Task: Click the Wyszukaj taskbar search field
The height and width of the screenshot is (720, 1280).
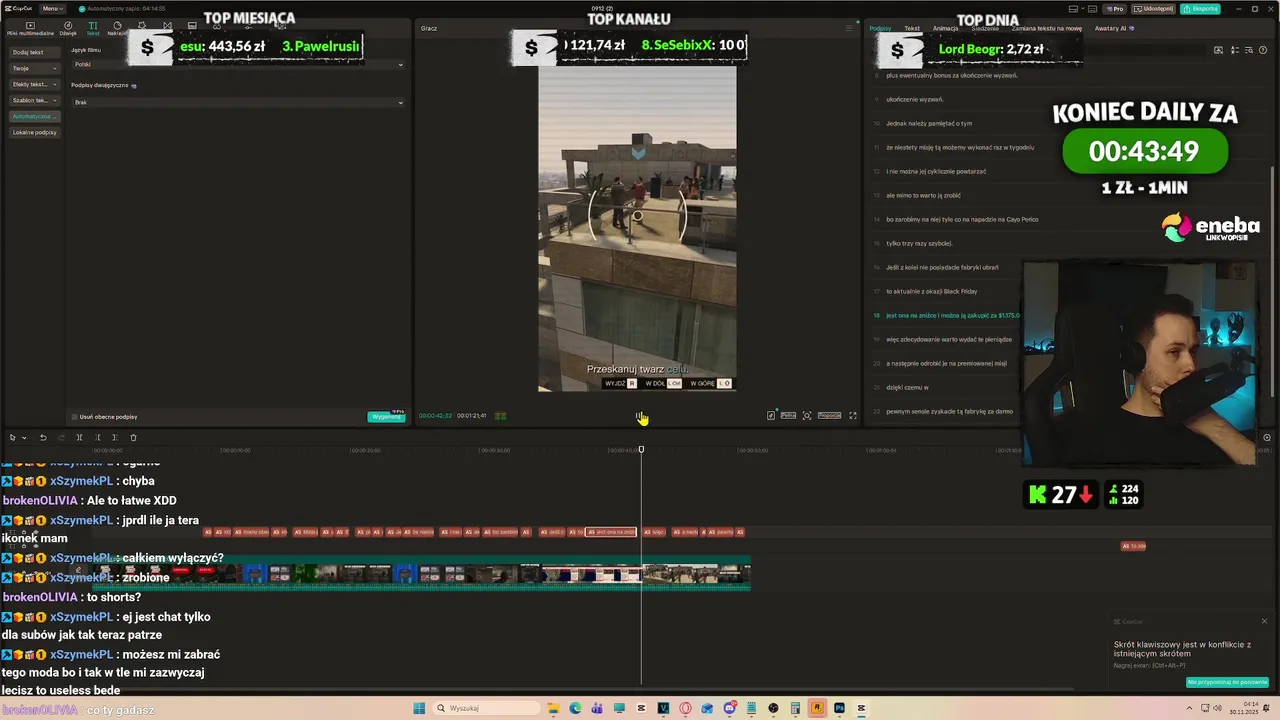Action: [x=485, y=708]
